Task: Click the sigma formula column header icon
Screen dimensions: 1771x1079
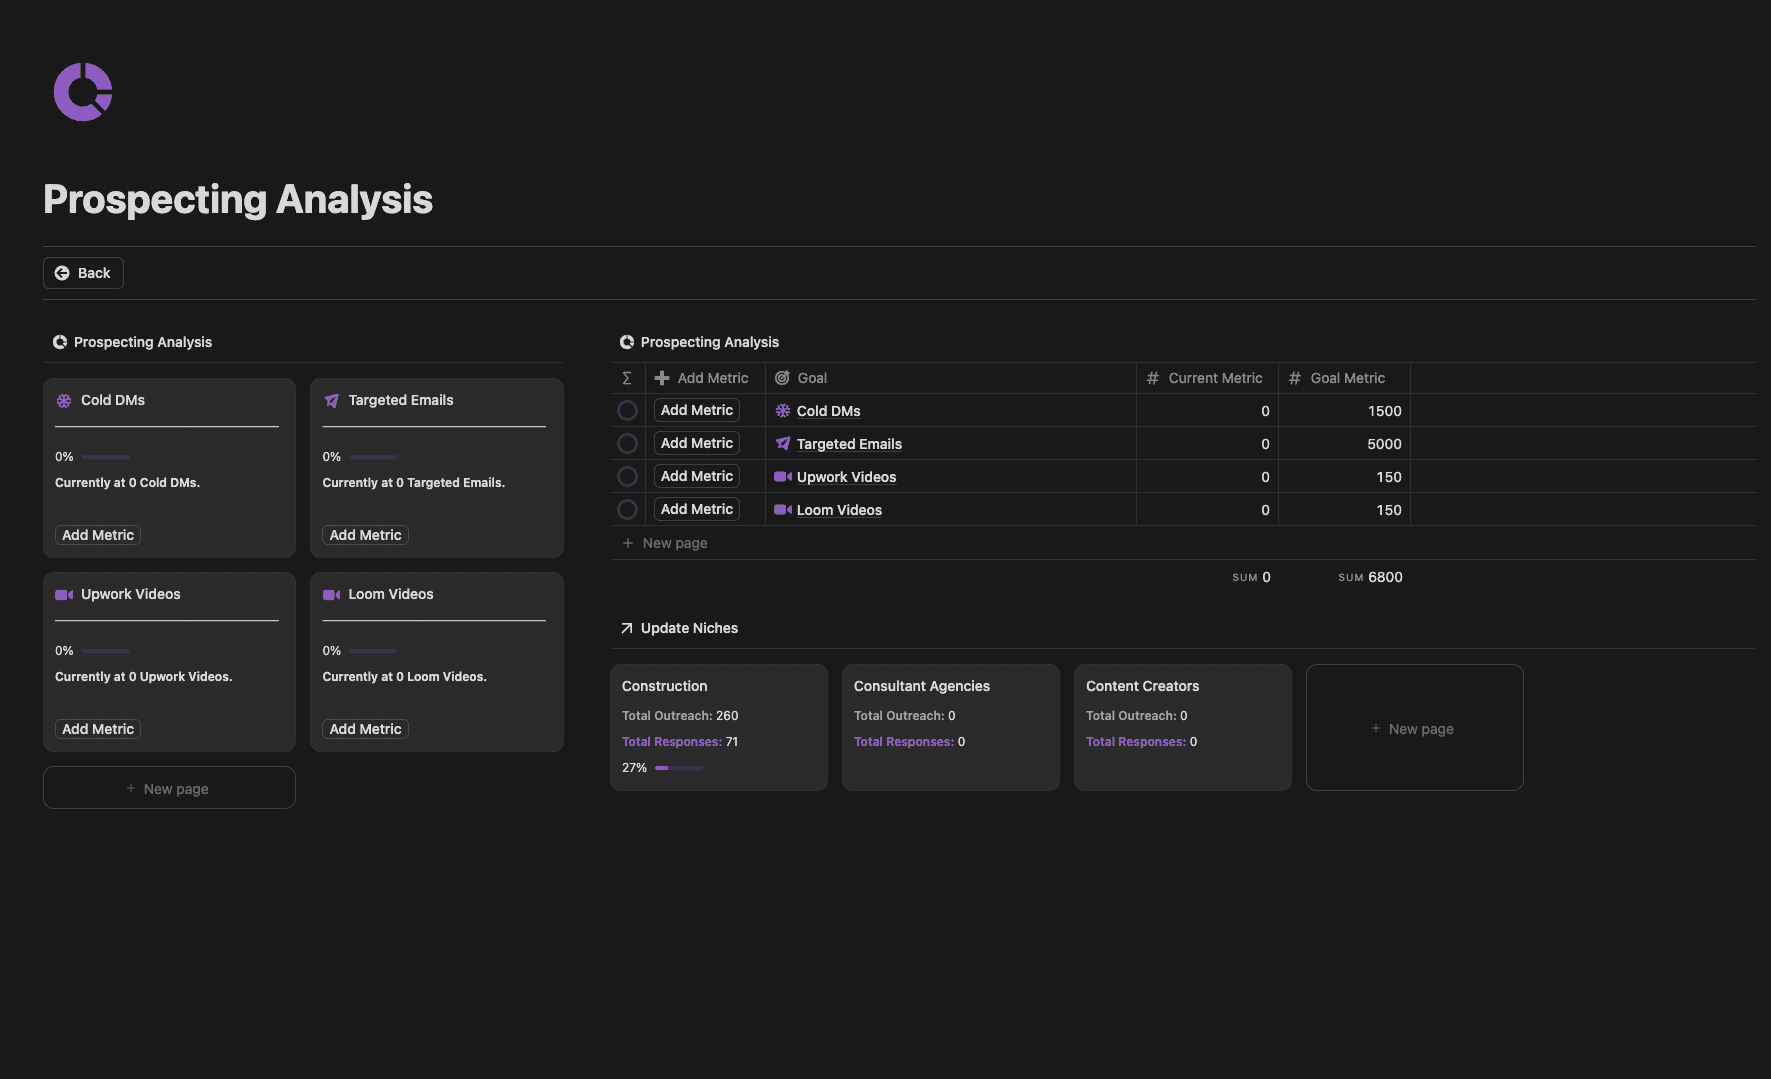Action: tap(627, 378)
